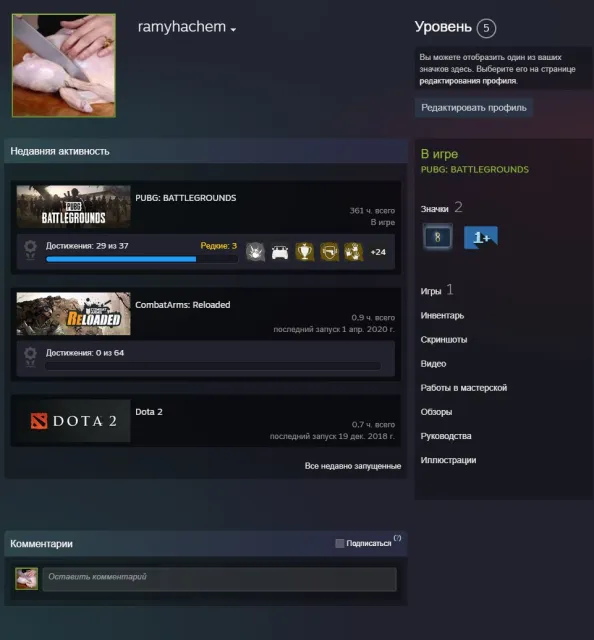This screenshot has height=640, width=594.
Task: Open Работы в мастерской in sidebar
Action: [464, 388]
